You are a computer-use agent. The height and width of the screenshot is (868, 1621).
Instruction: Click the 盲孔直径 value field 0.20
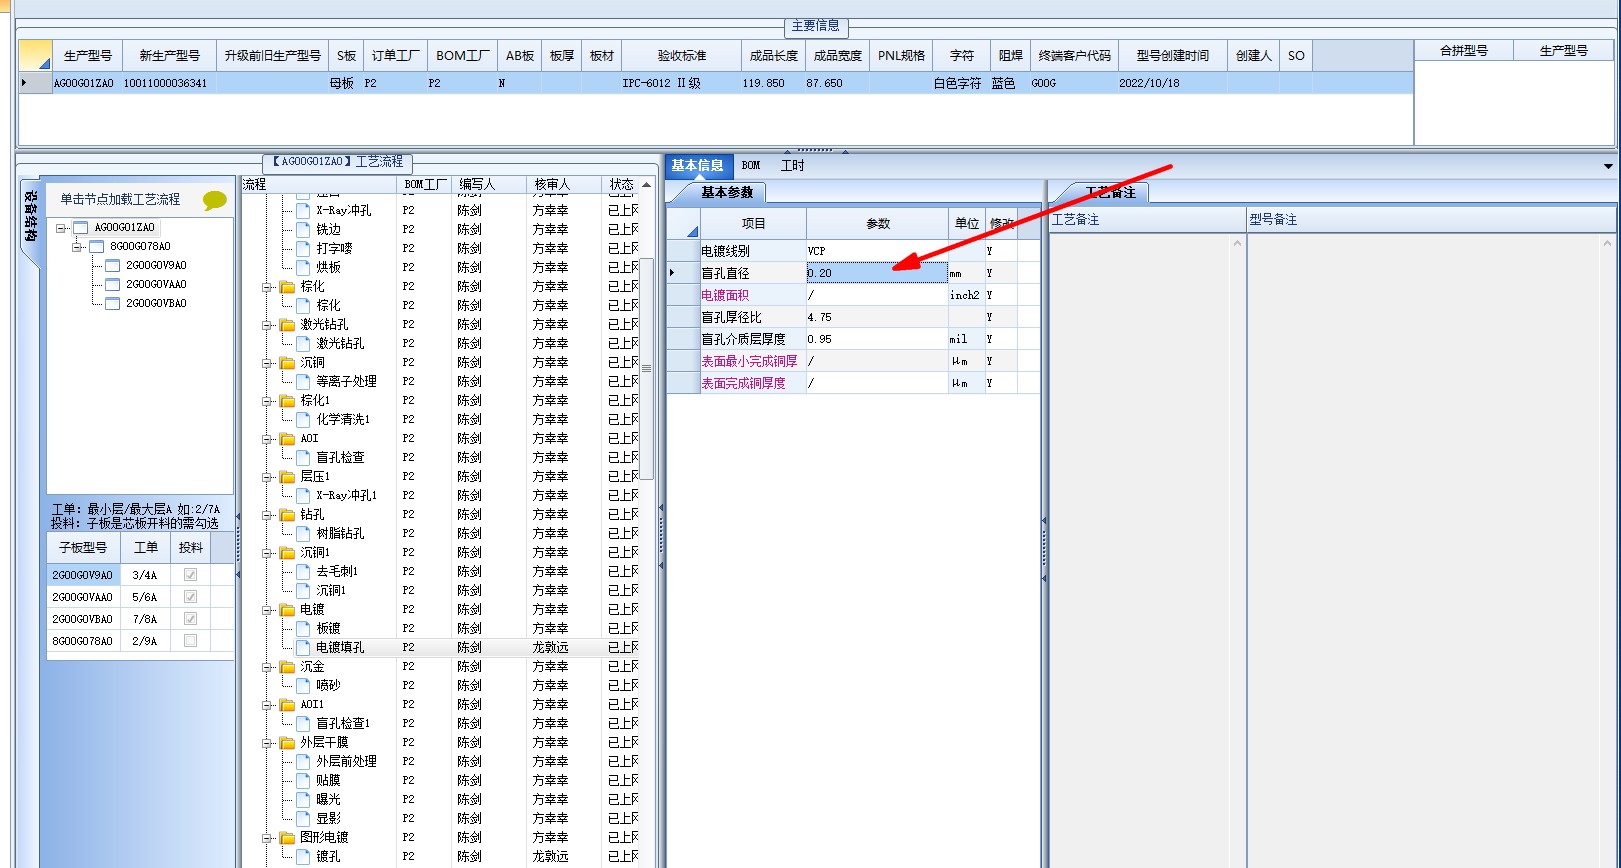pyautogui.click(x=877, y=273)
